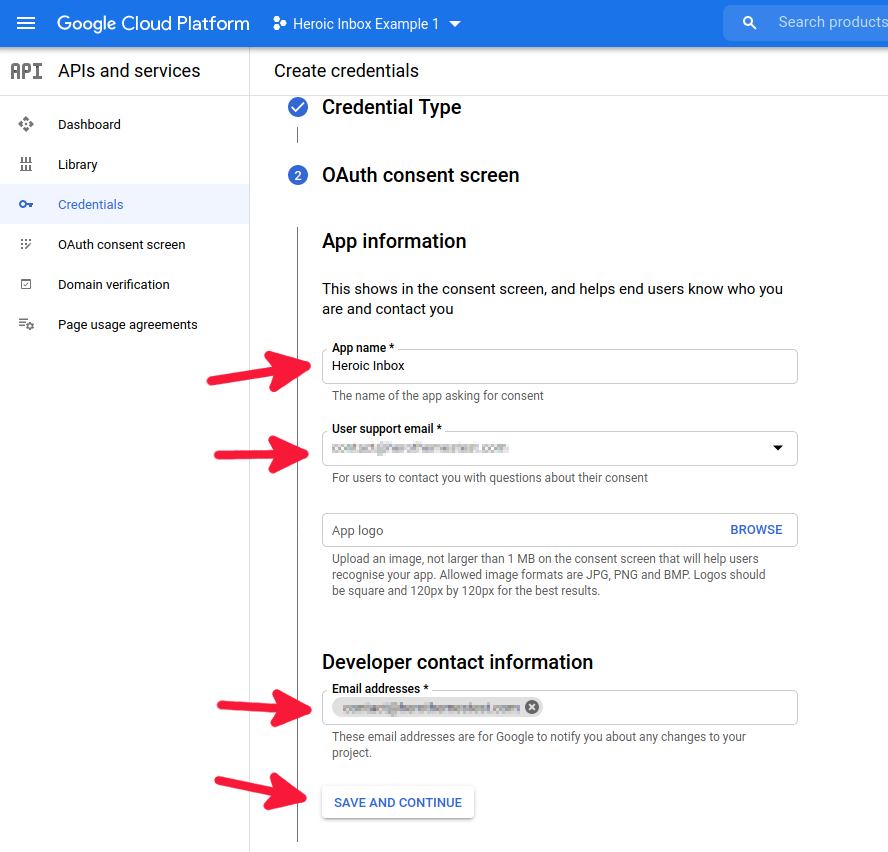The height and width of the screenshot is (852, 888).
Task: Click the Credential Type completed step checkmark
Action: tap(298, 107)
